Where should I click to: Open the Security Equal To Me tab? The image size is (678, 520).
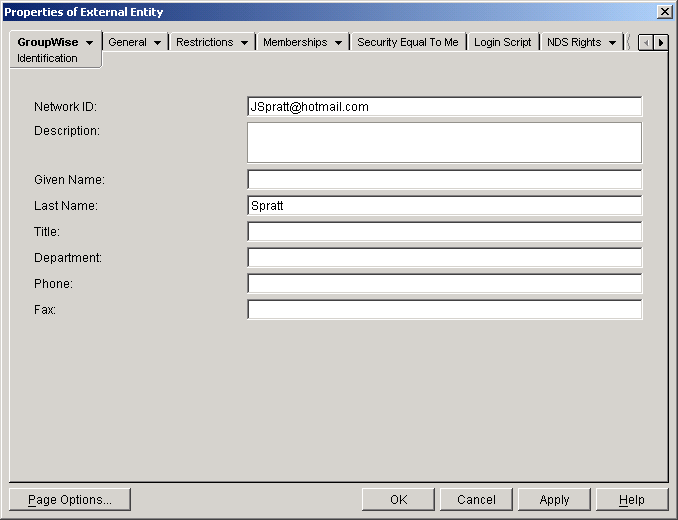tap(408, 42)
